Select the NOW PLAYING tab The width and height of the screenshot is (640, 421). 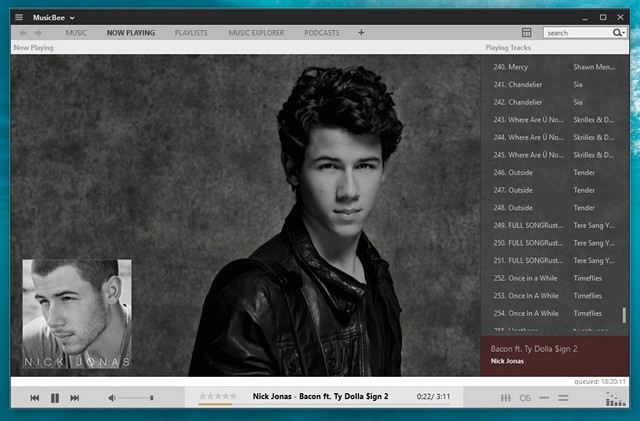[x=131, y=33]
